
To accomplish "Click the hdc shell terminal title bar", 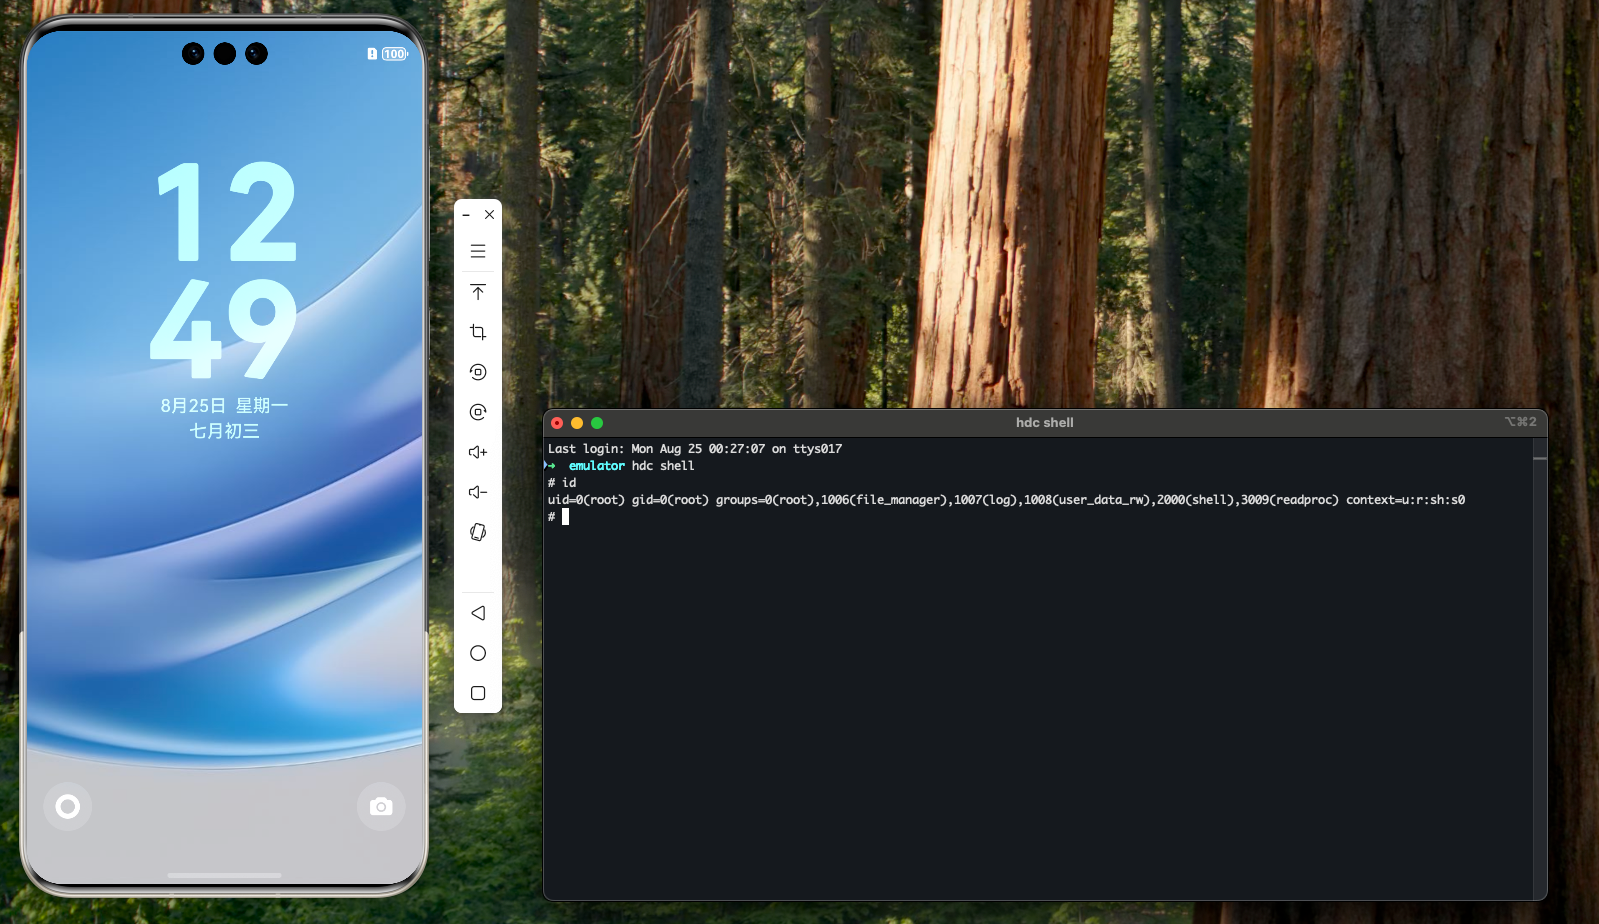I will (1044, 423).
